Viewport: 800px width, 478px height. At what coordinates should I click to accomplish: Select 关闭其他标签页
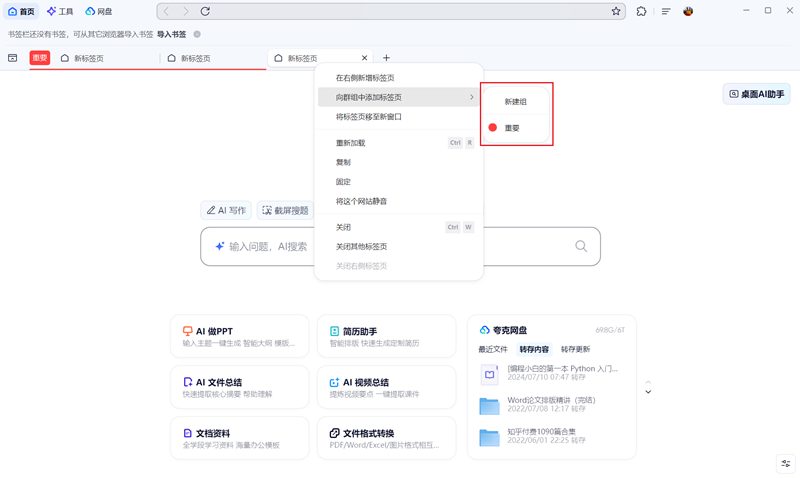pyautogui.click(x=398, y=246)
